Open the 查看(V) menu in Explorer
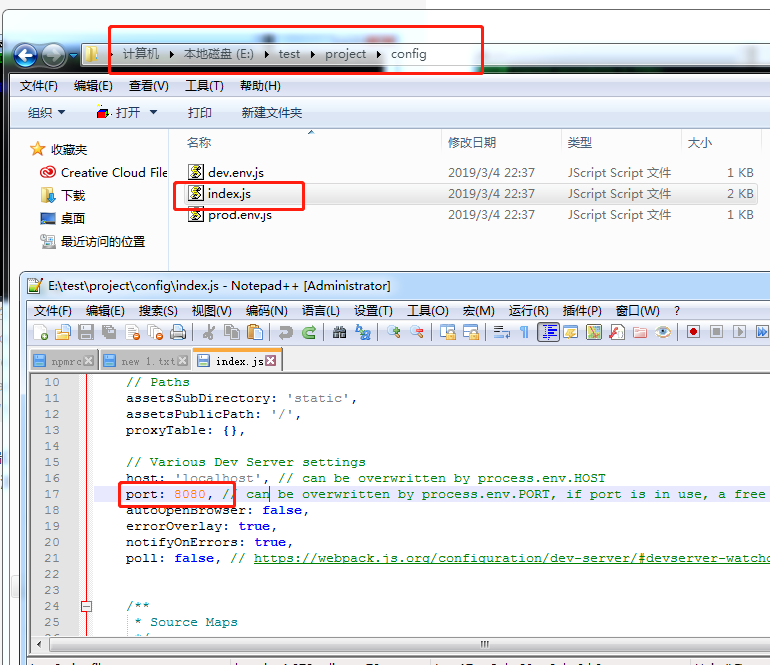Viewport: 770px width, 665px height. (148, 86)
